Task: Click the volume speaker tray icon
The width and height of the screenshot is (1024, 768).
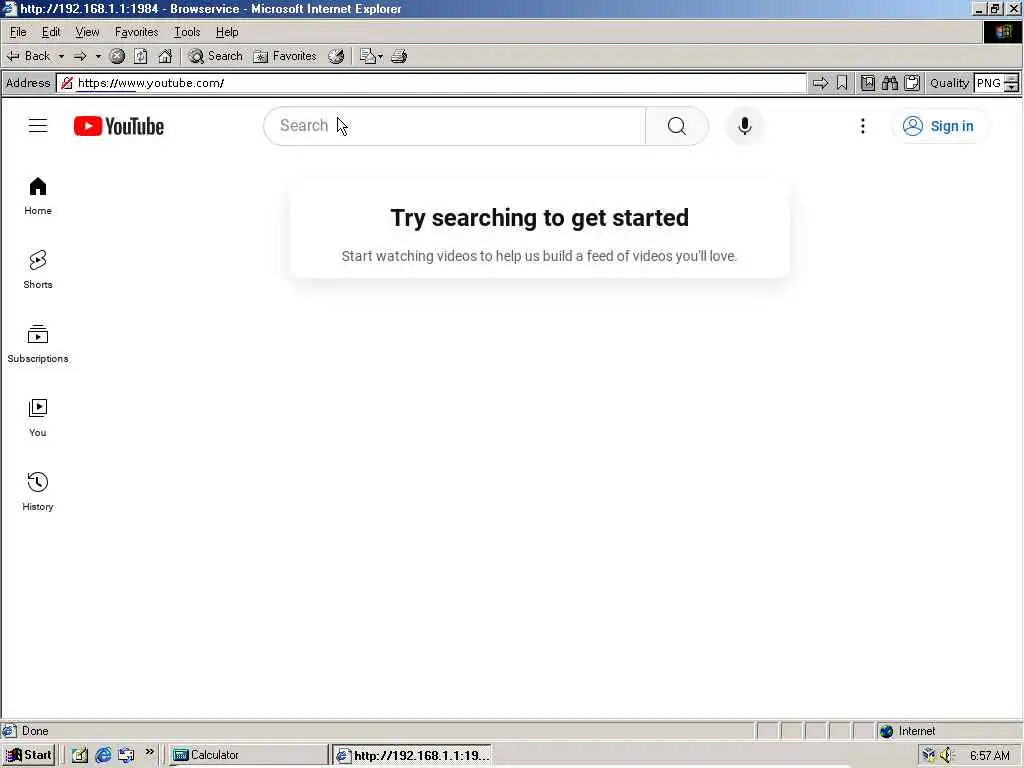Action: pos(946,755)
